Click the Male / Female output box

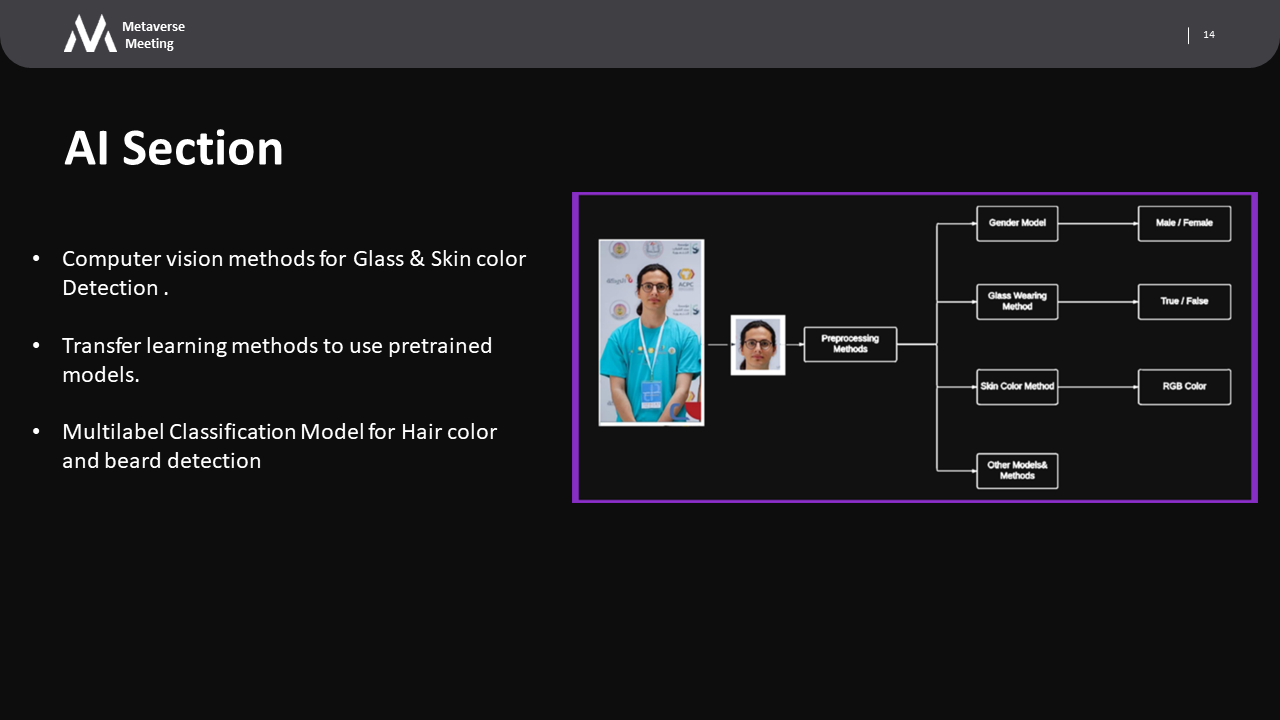point(1184,223)
